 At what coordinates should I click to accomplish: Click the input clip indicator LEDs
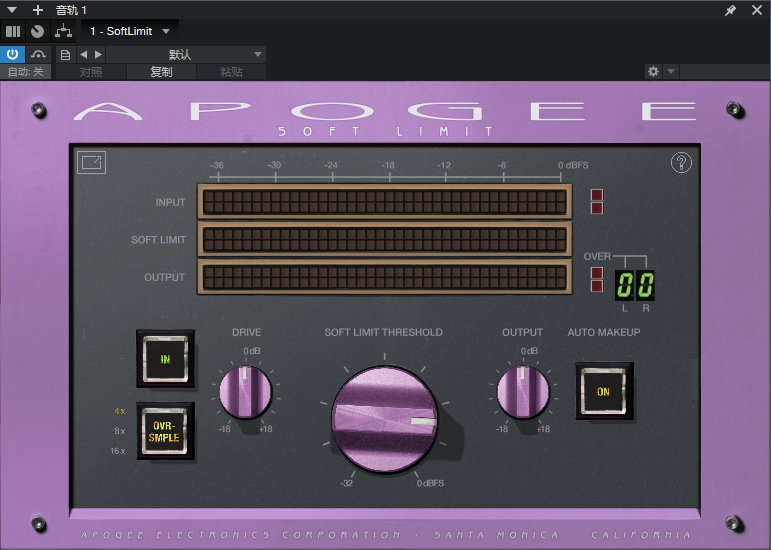[597, 202]
